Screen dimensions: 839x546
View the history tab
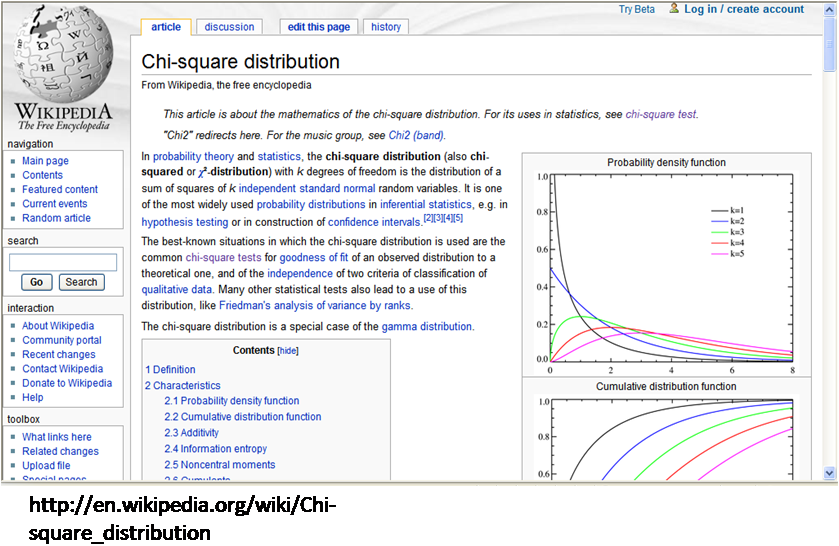(x=386, y=27)
